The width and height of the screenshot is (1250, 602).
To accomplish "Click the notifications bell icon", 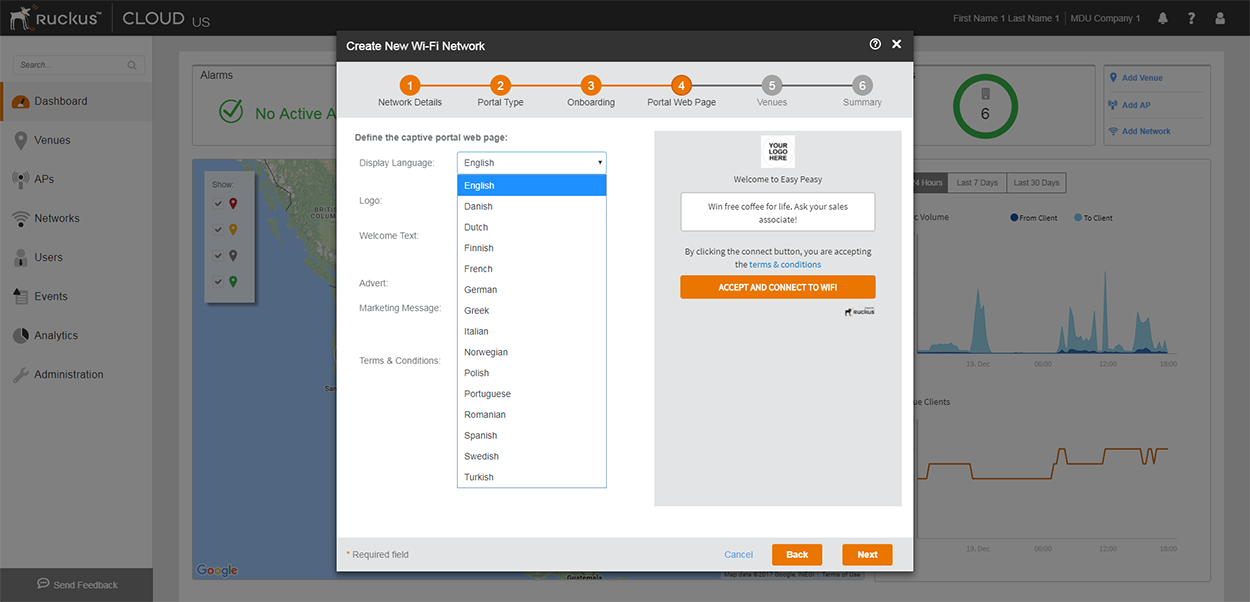I will (x=1163, y=18).
